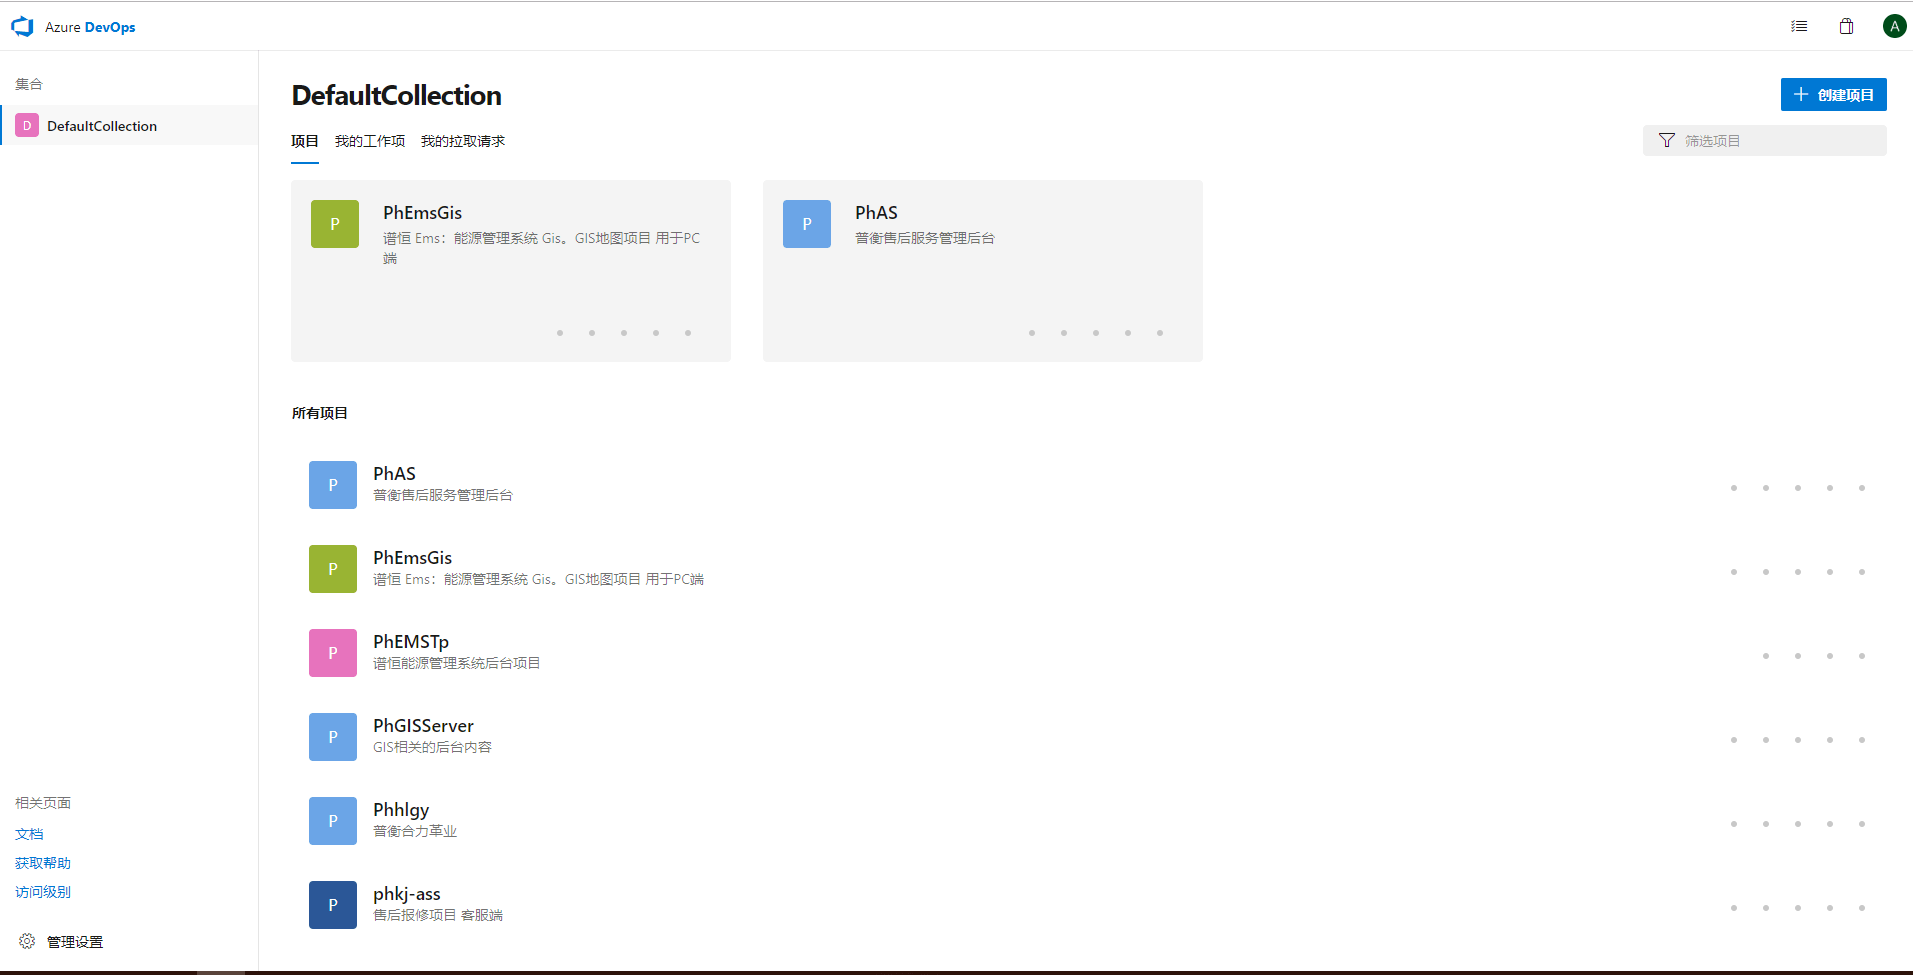Click the gear icon for 管理设置
Screen dimensions: 1913x975
(27, 941)
